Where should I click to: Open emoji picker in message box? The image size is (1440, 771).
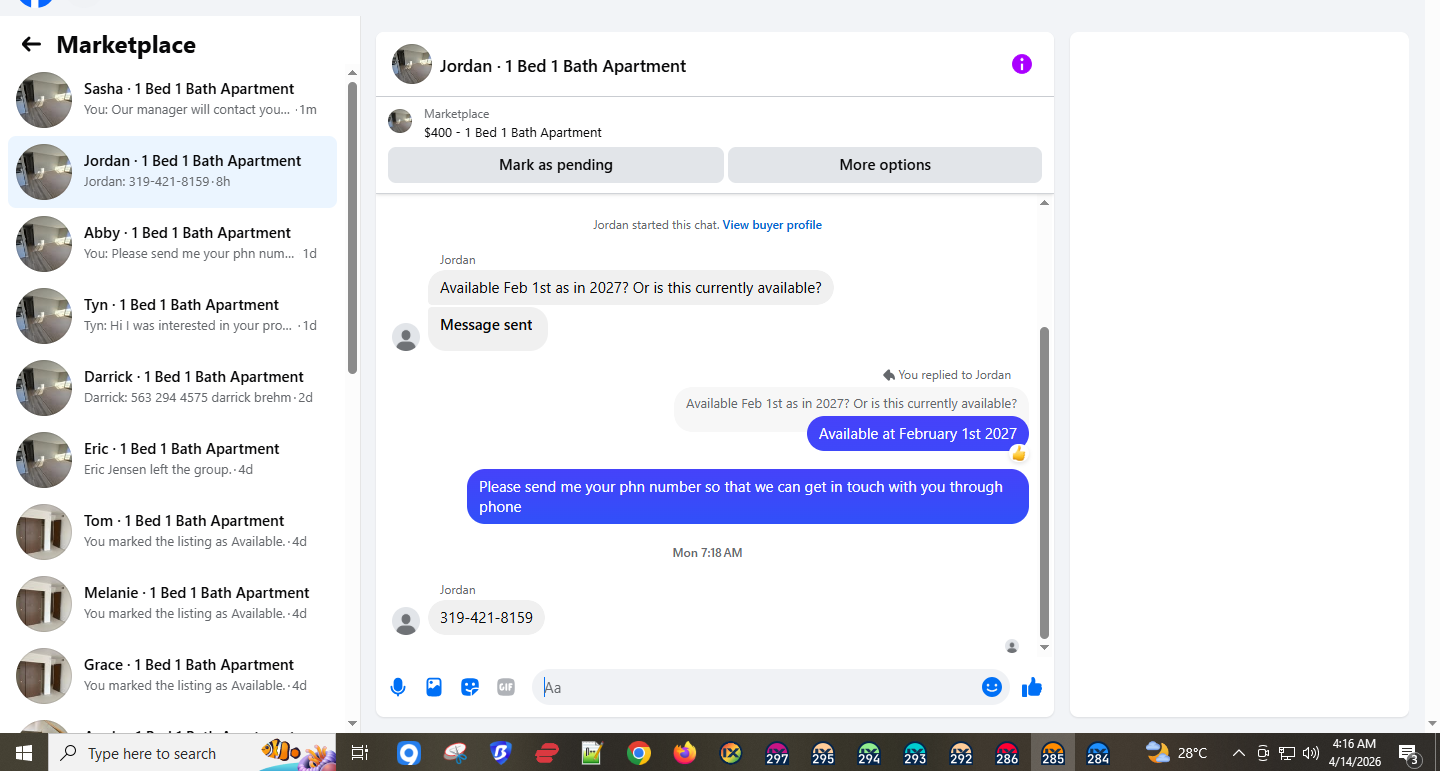991,687
